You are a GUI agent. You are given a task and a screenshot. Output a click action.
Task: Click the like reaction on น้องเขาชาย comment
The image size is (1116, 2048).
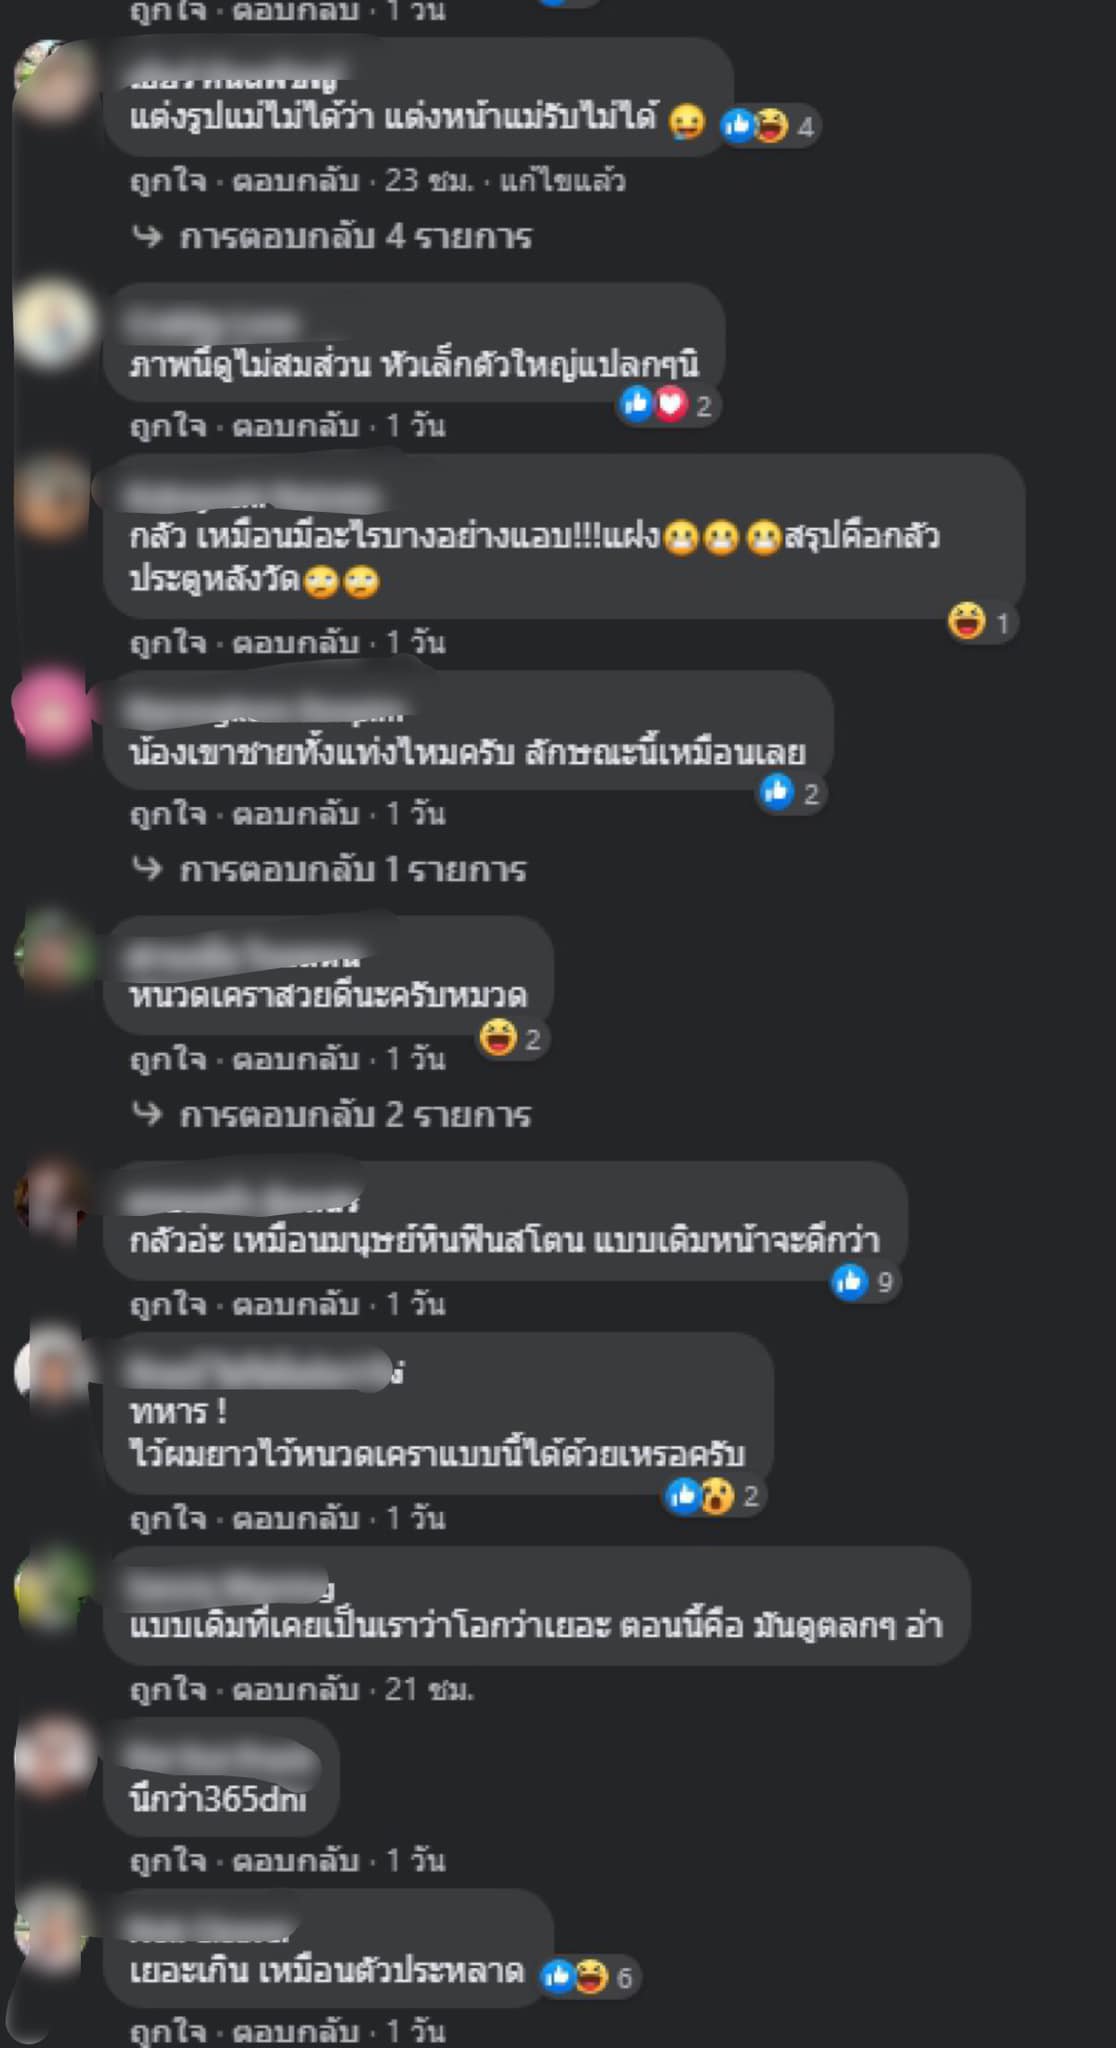point(791,793)
